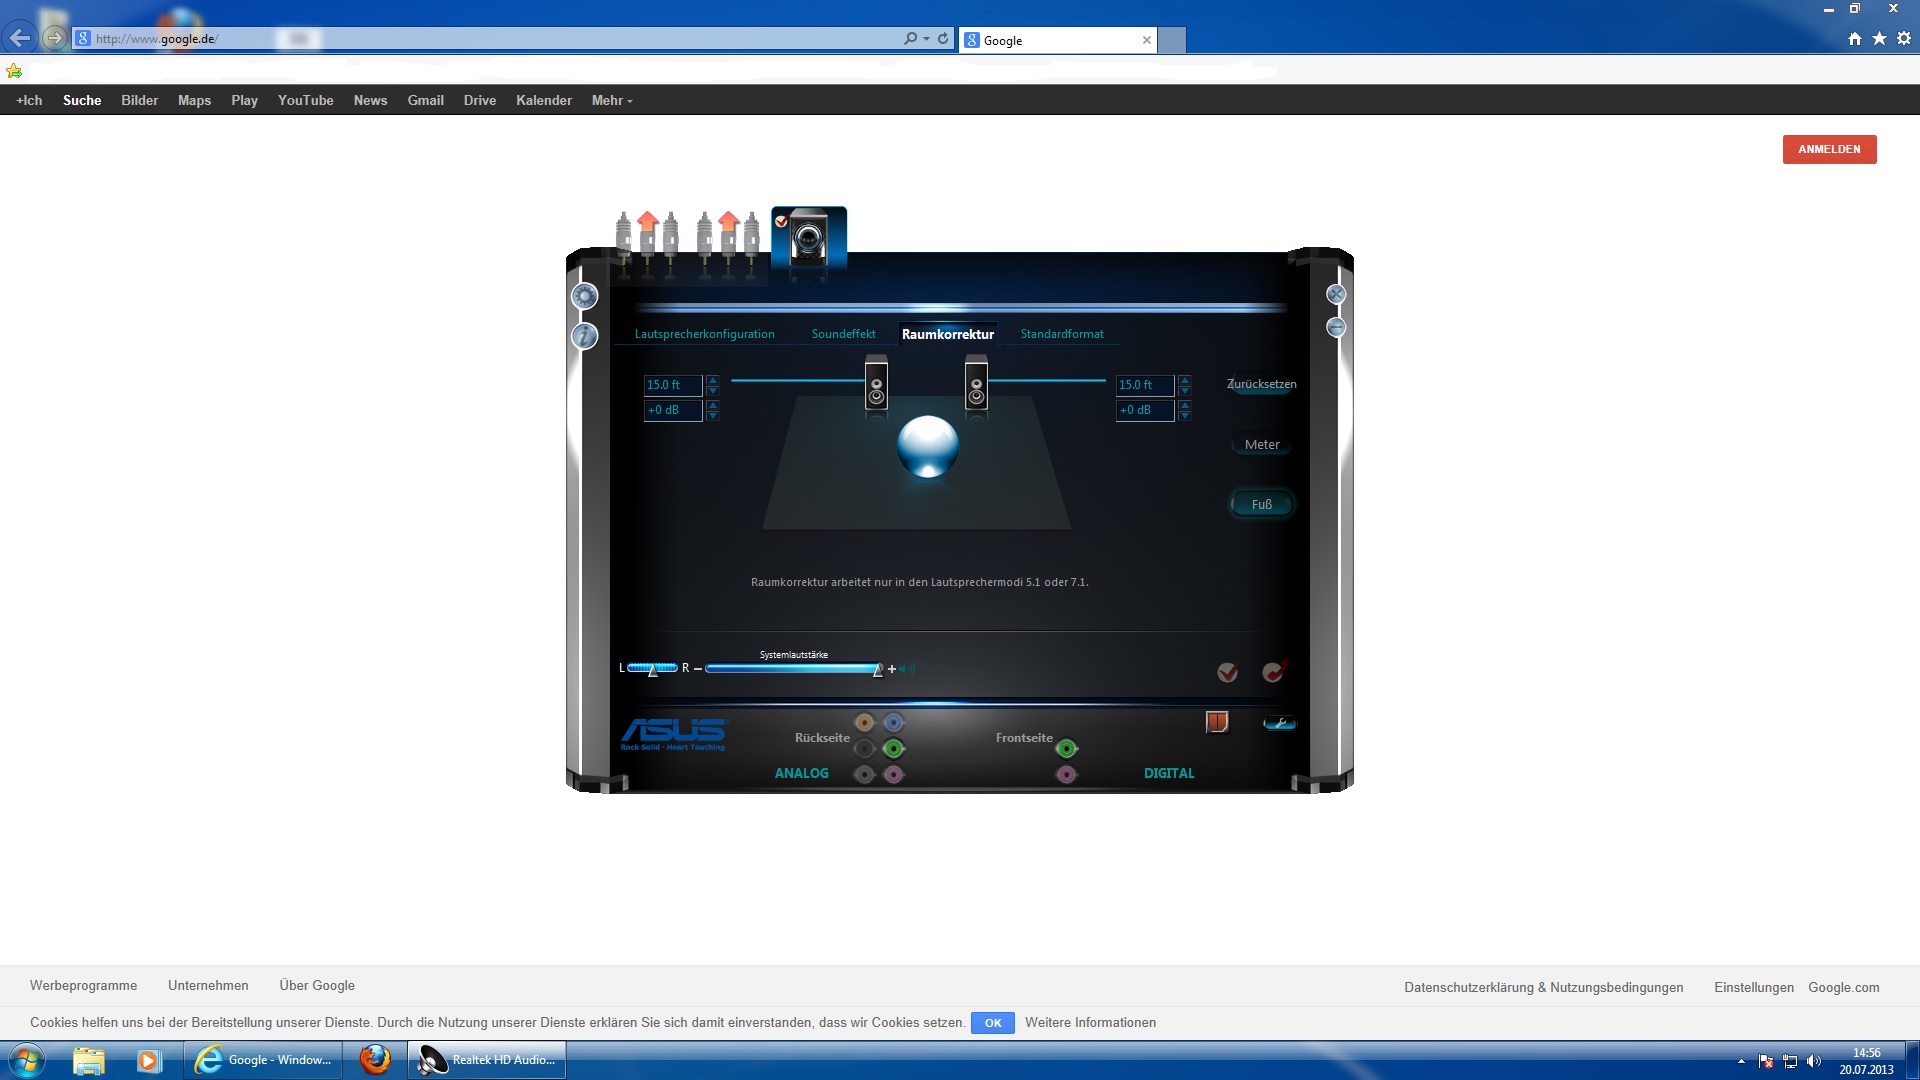
Task: Open the gear settings icon in audio manager
Action: pos(585,296)
